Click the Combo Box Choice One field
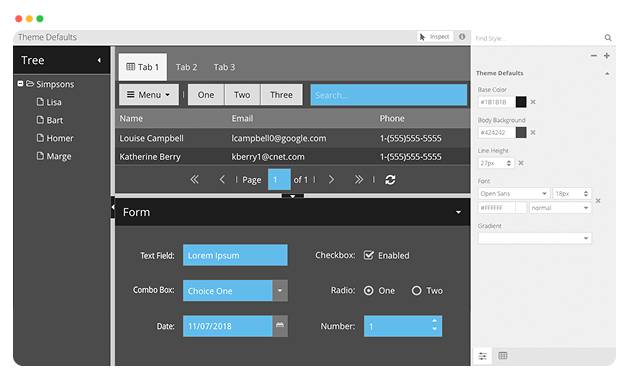 (227, 291)
